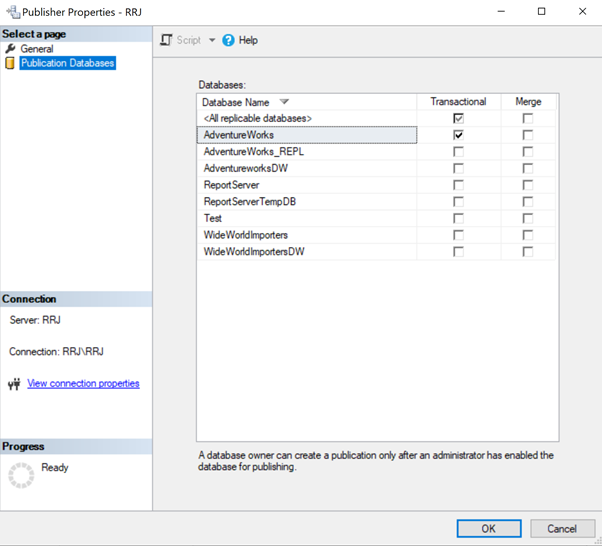Screen dimensions: 602x546
Task: Close the Publisher Properties window
Action: point(582,12)
